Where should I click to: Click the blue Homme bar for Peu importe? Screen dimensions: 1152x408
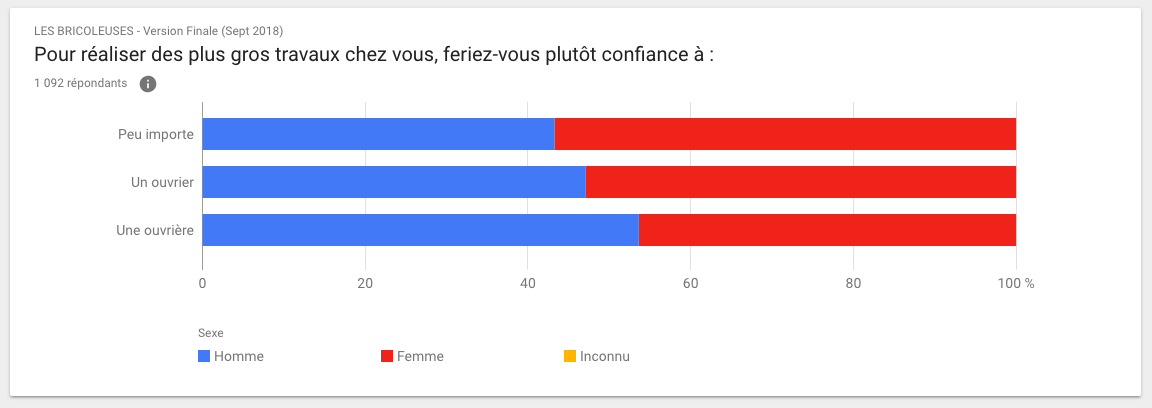(378, 134)
